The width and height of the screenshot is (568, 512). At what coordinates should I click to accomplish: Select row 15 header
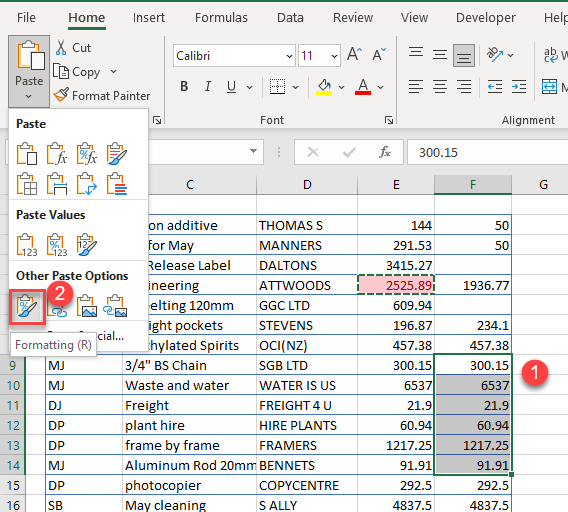click(x=13, y=485)
